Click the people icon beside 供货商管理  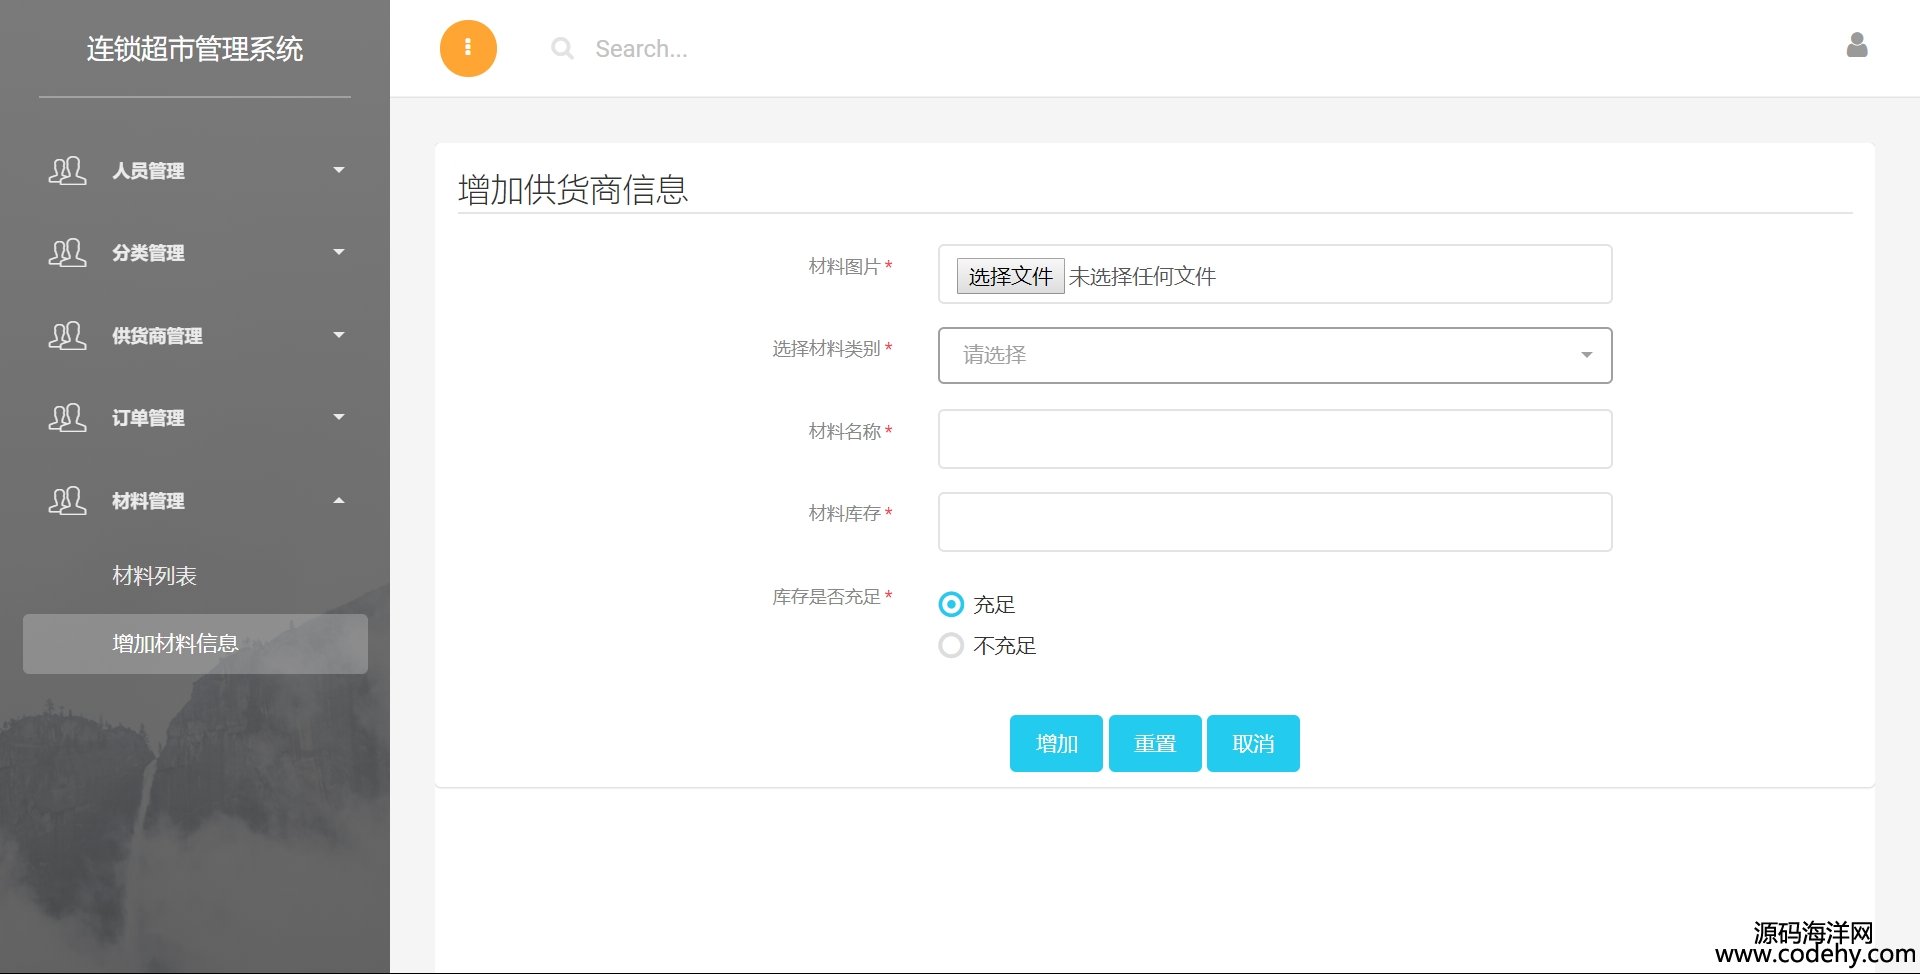click(67, 336)
